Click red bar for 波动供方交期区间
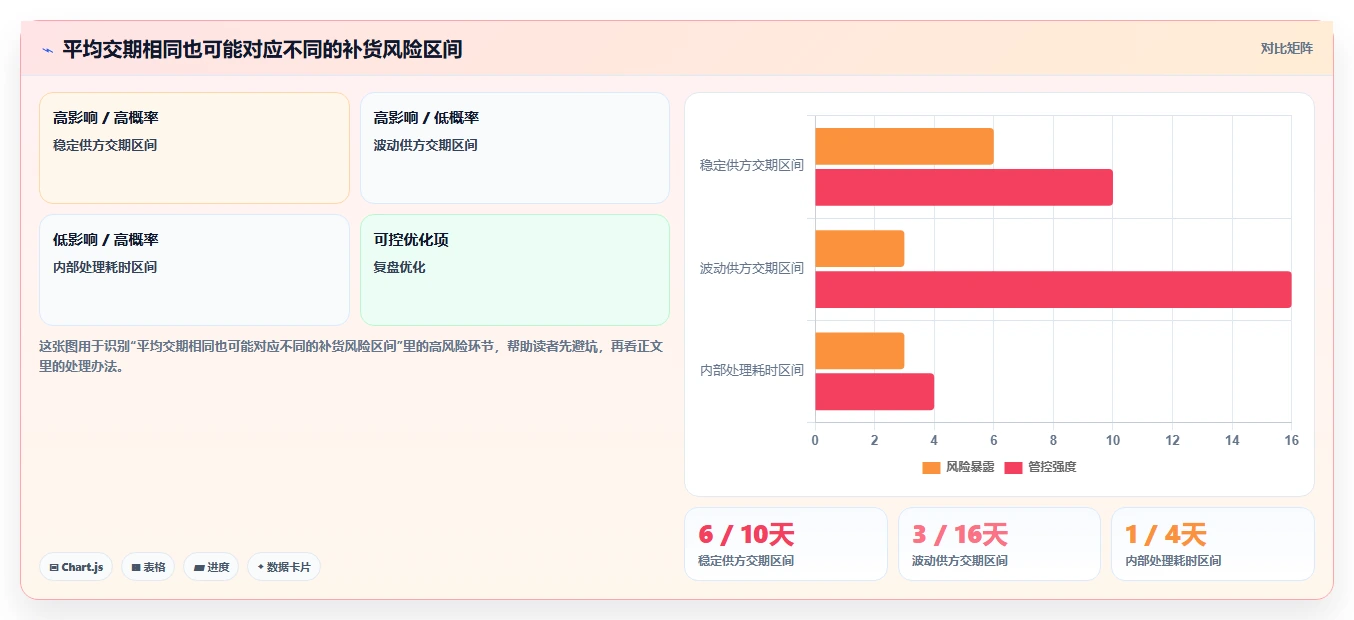The image size is (1354, 620). pyautogui.click(x=1053, y=290)
